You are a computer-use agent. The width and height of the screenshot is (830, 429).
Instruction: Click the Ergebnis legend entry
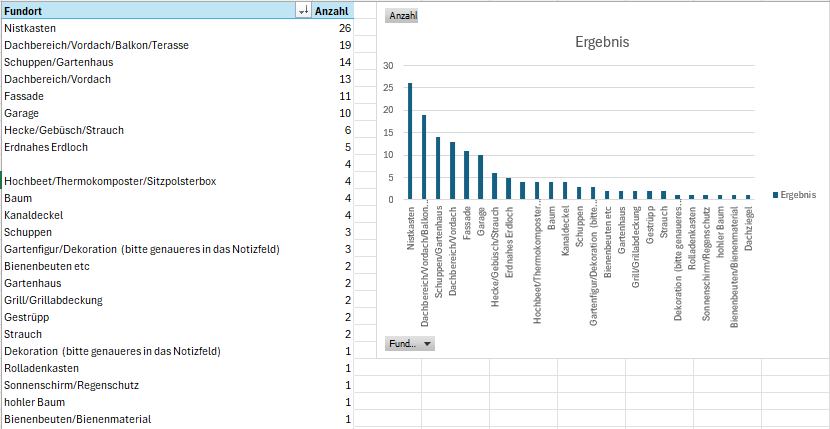pyautogui.click(x=794, y=195)
